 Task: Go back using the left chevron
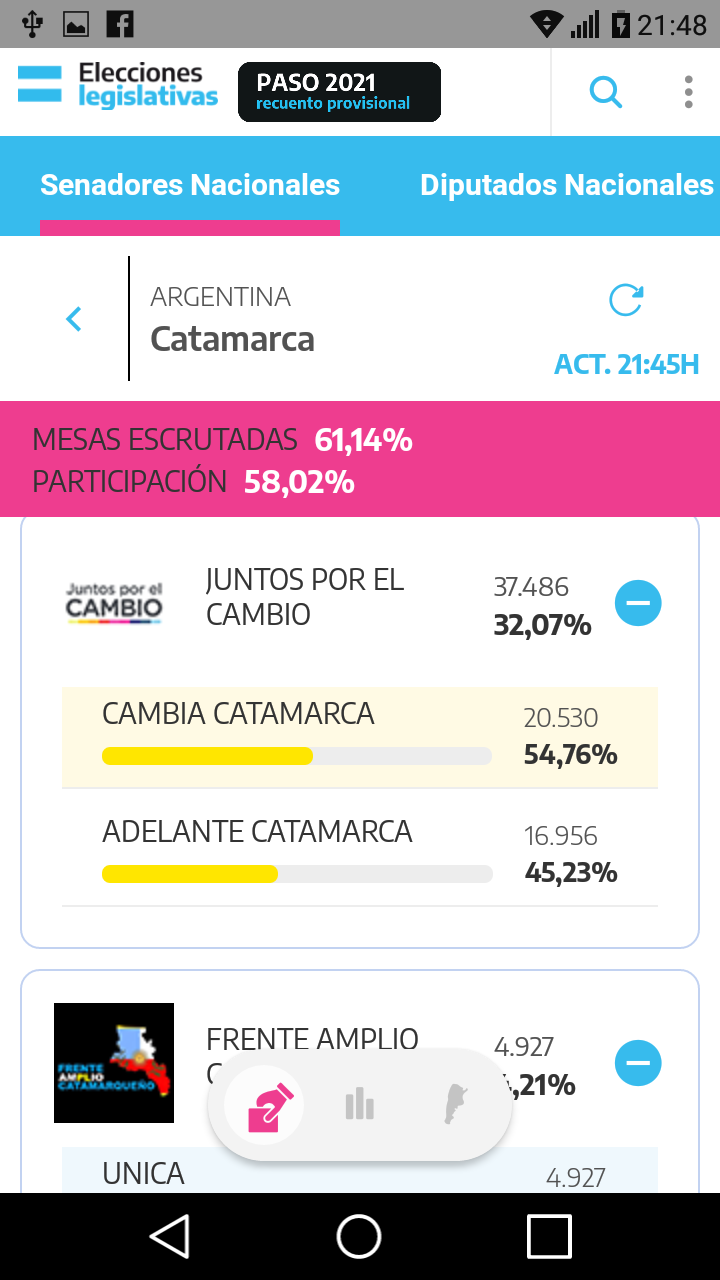coord(73,319)
